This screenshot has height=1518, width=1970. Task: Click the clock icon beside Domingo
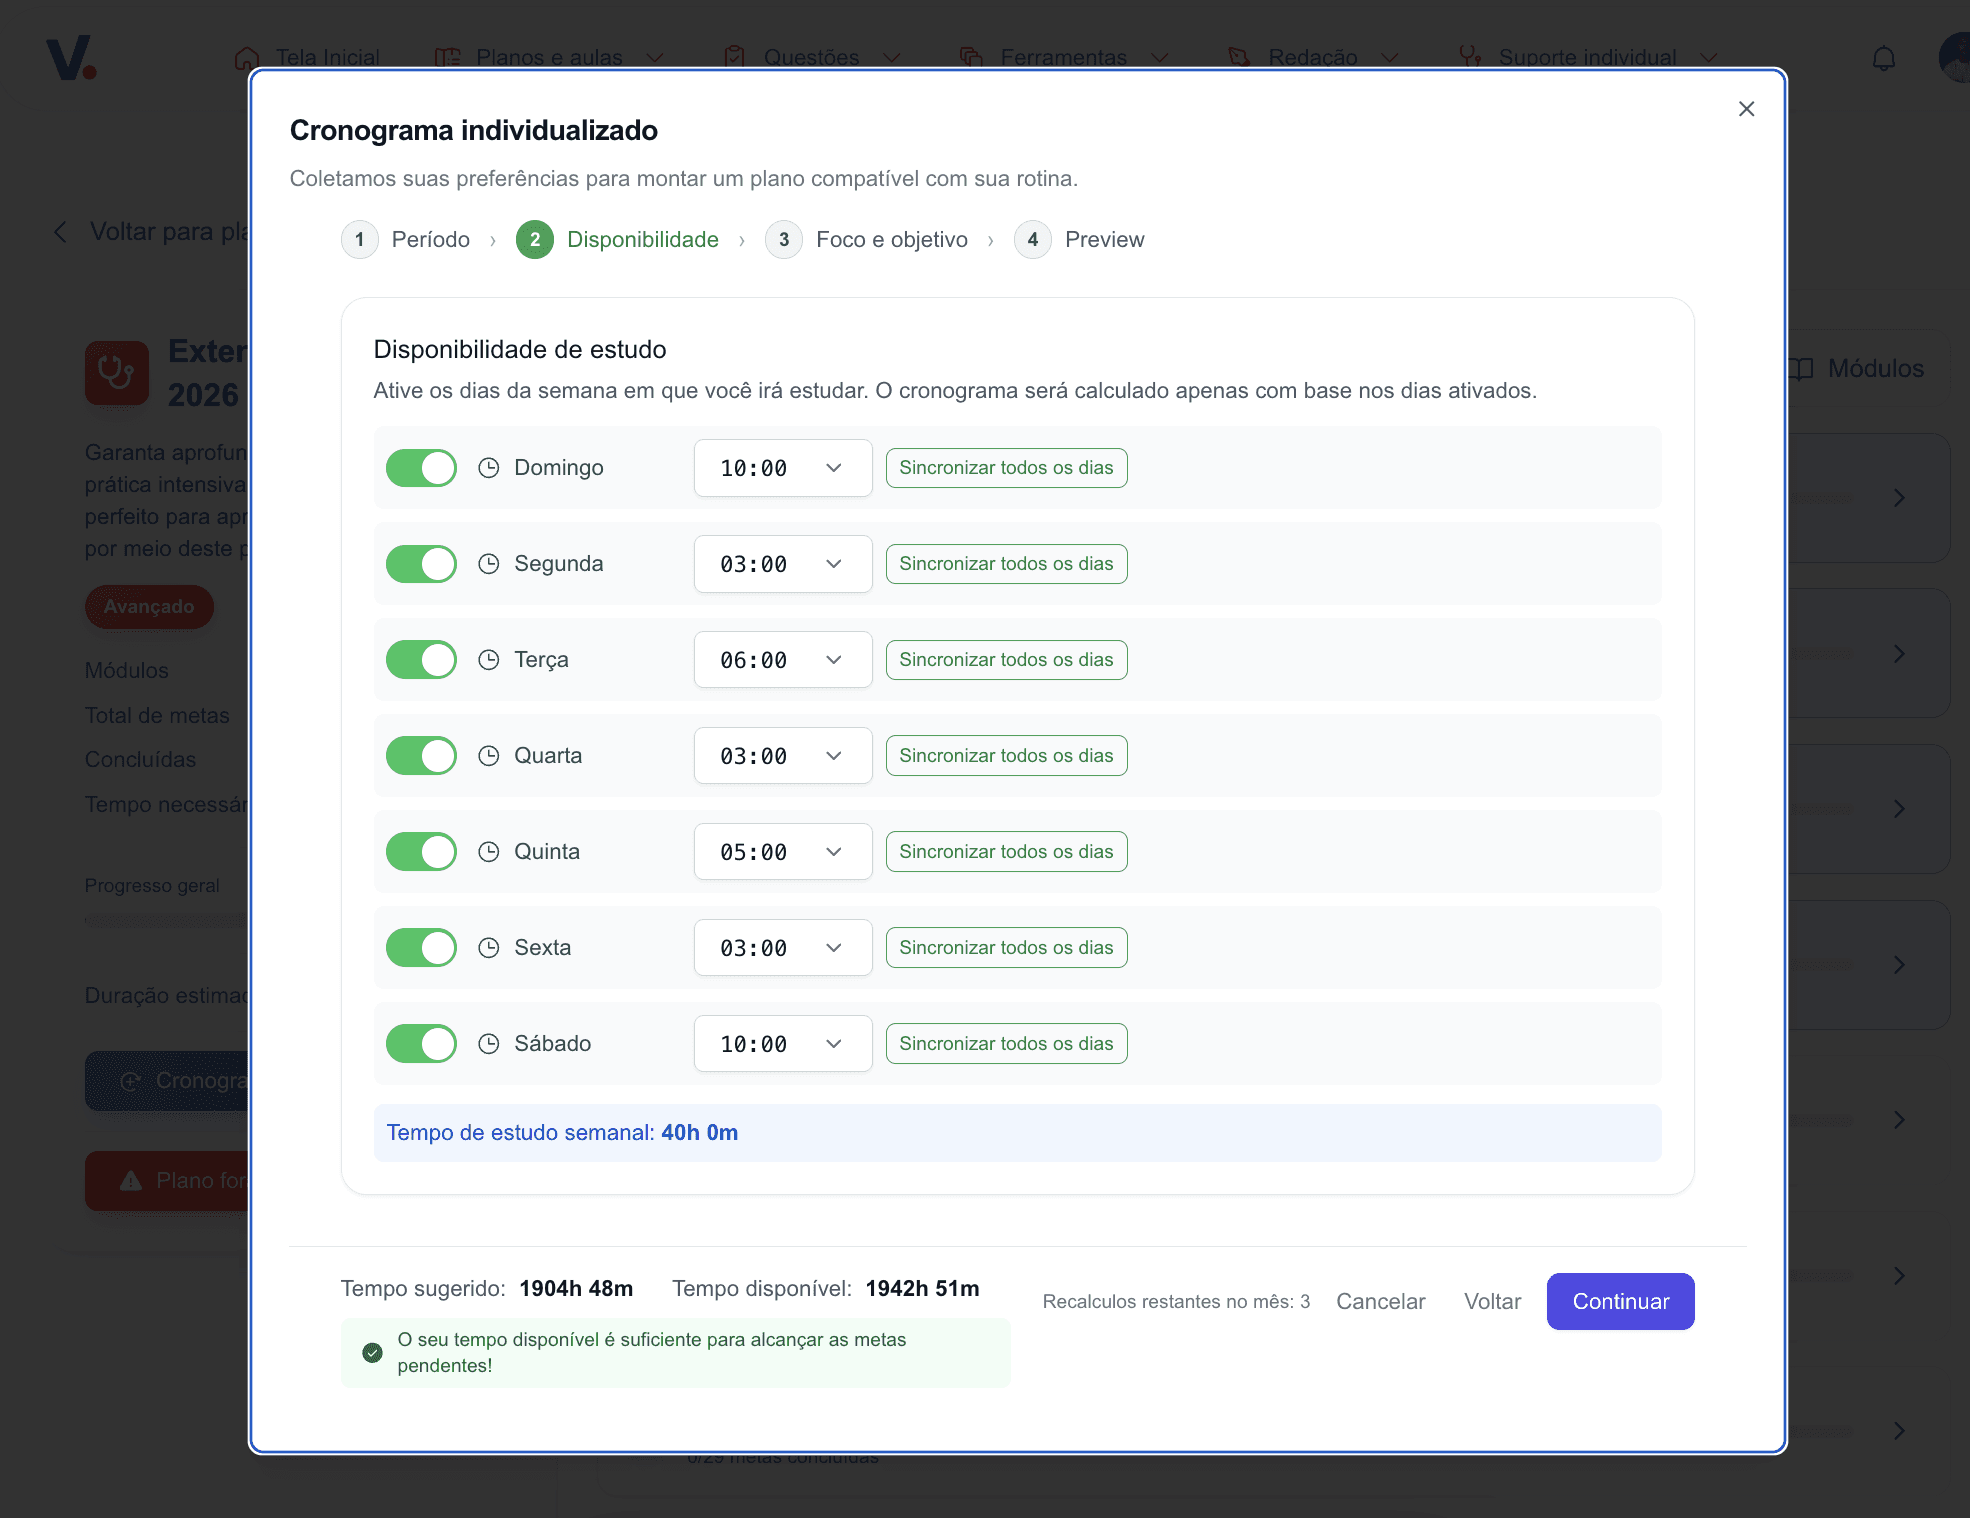pos(488,468)
